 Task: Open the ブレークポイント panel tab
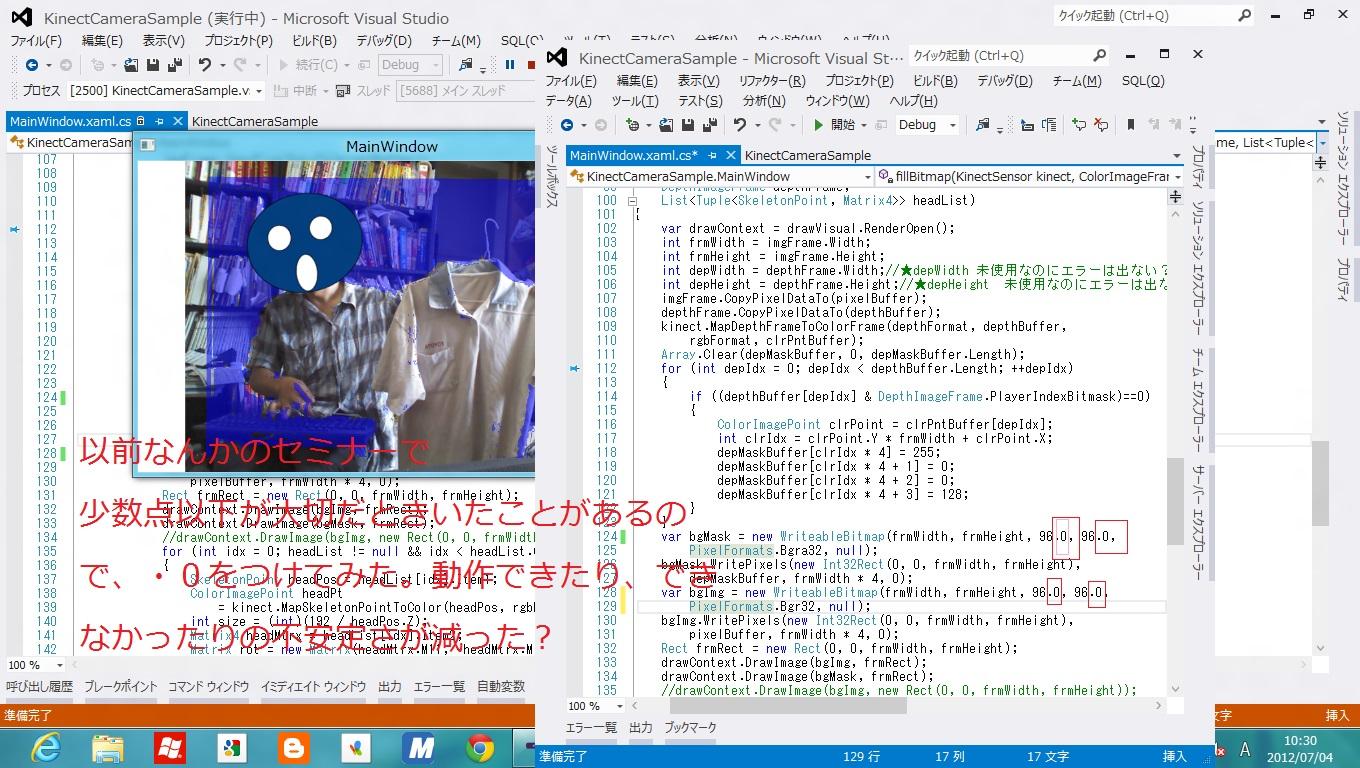(x=121, y=687)
